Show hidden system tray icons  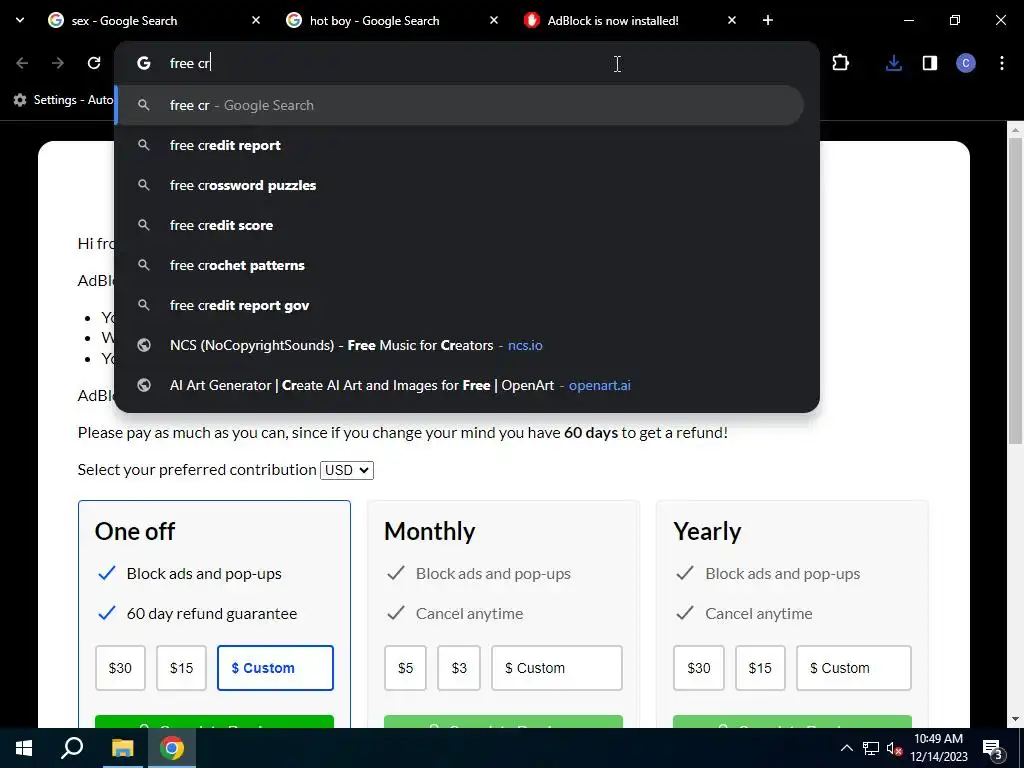tap(846, 749)
